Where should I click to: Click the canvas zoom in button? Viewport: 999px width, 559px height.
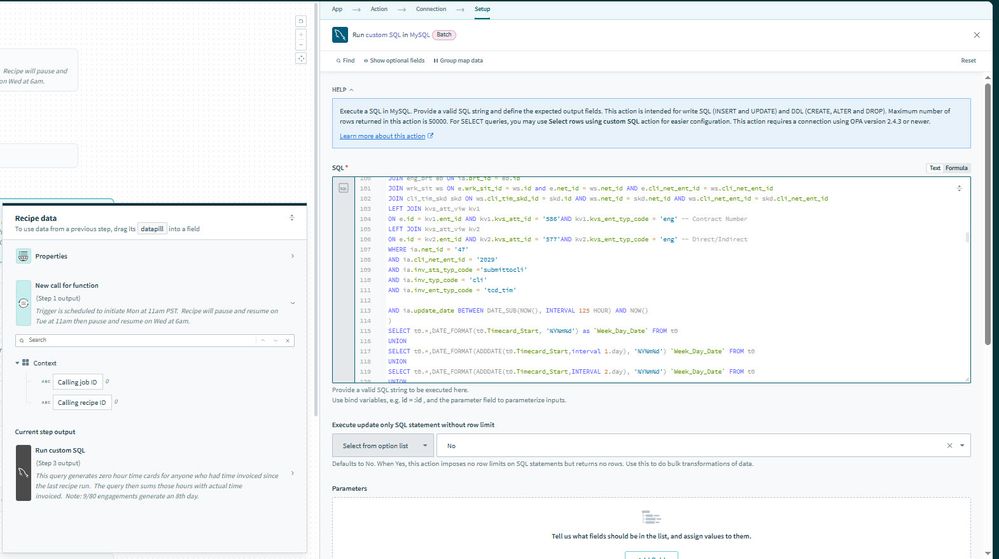303,33
